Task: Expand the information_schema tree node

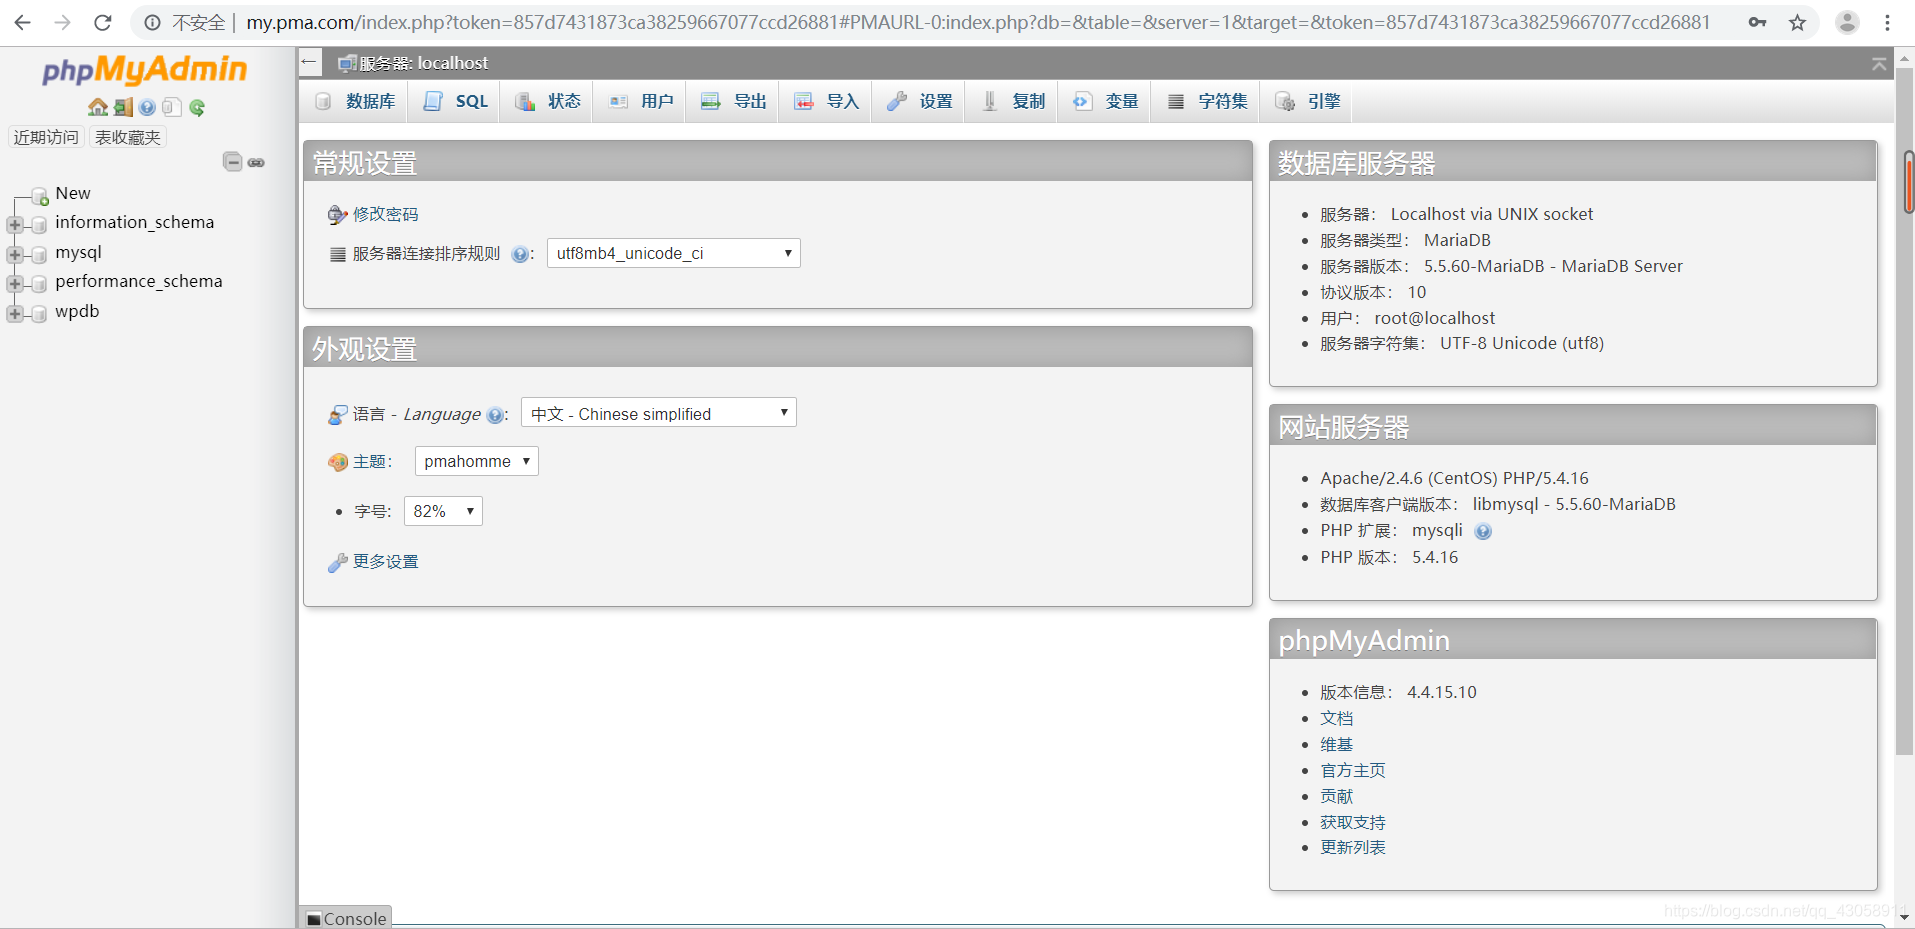Action: point(15,224)
